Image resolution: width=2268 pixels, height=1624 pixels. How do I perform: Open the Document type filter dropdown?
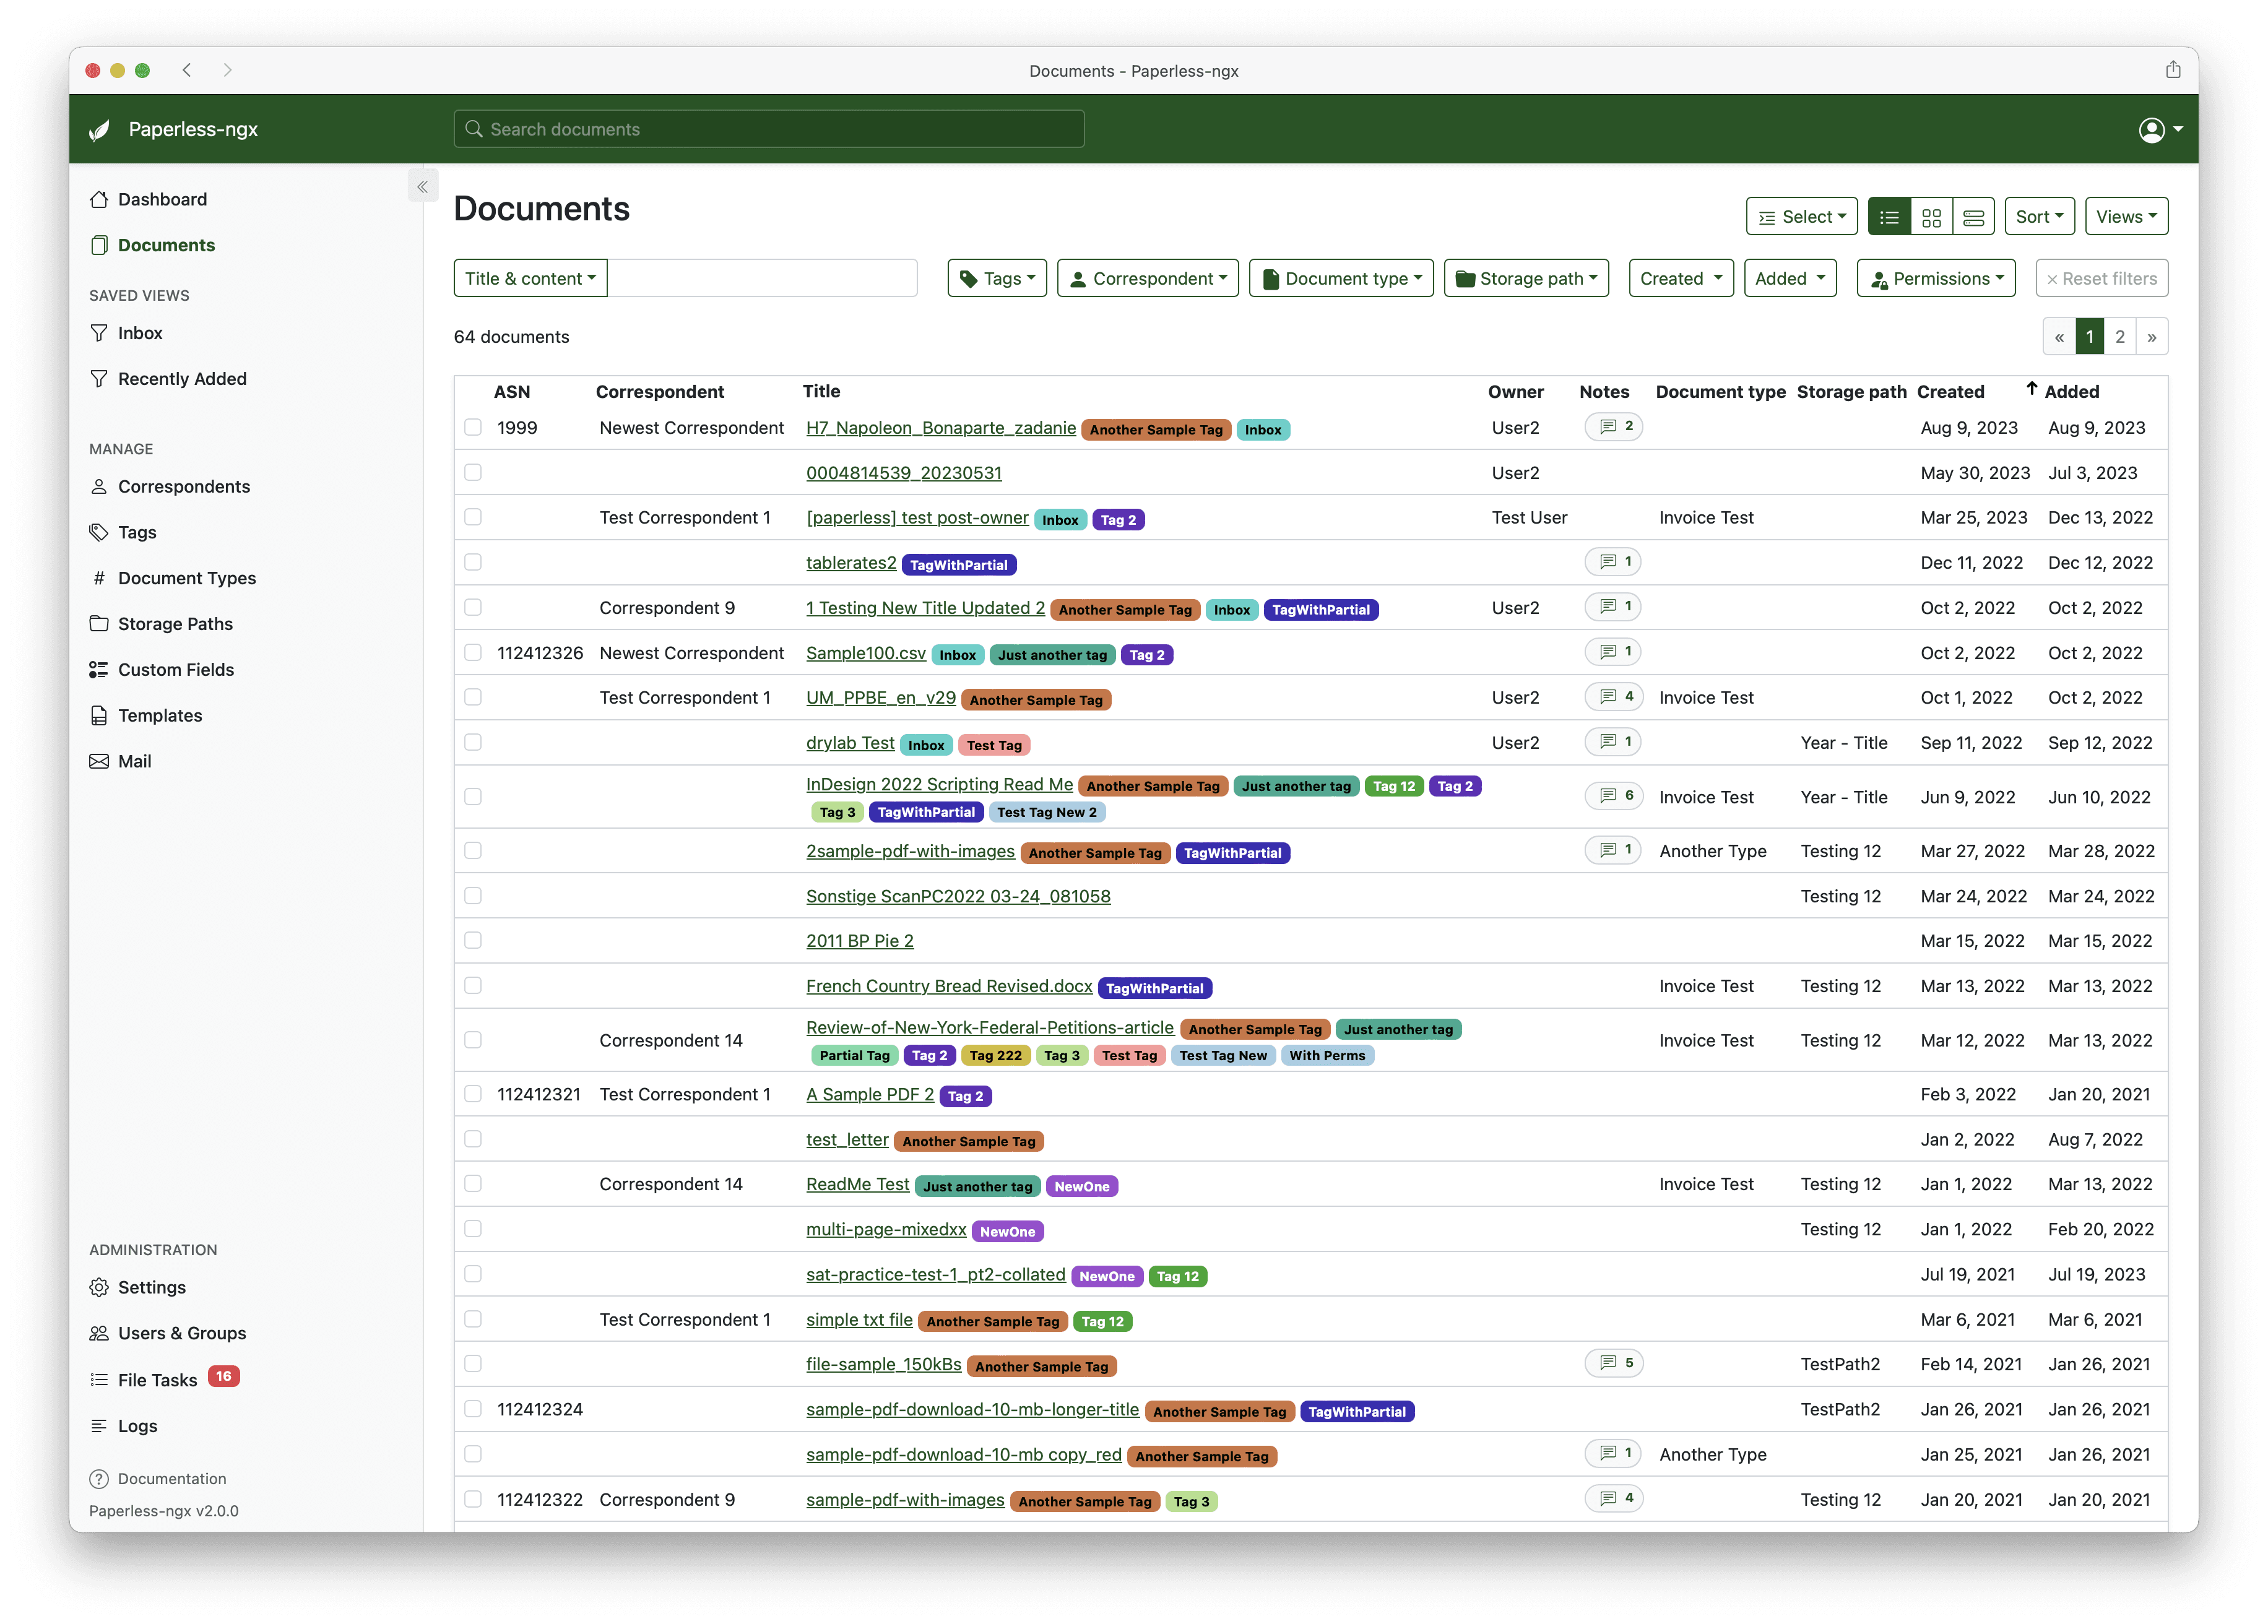point(1341,279)
